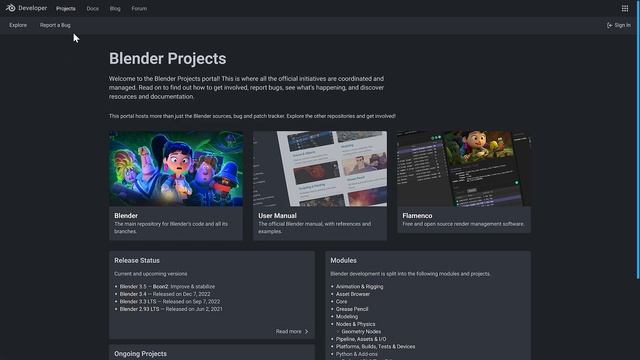Open the Grease Pencil module
Image resolution: width=640 pixels, height=360 pixels.
[x=352, y=309]
